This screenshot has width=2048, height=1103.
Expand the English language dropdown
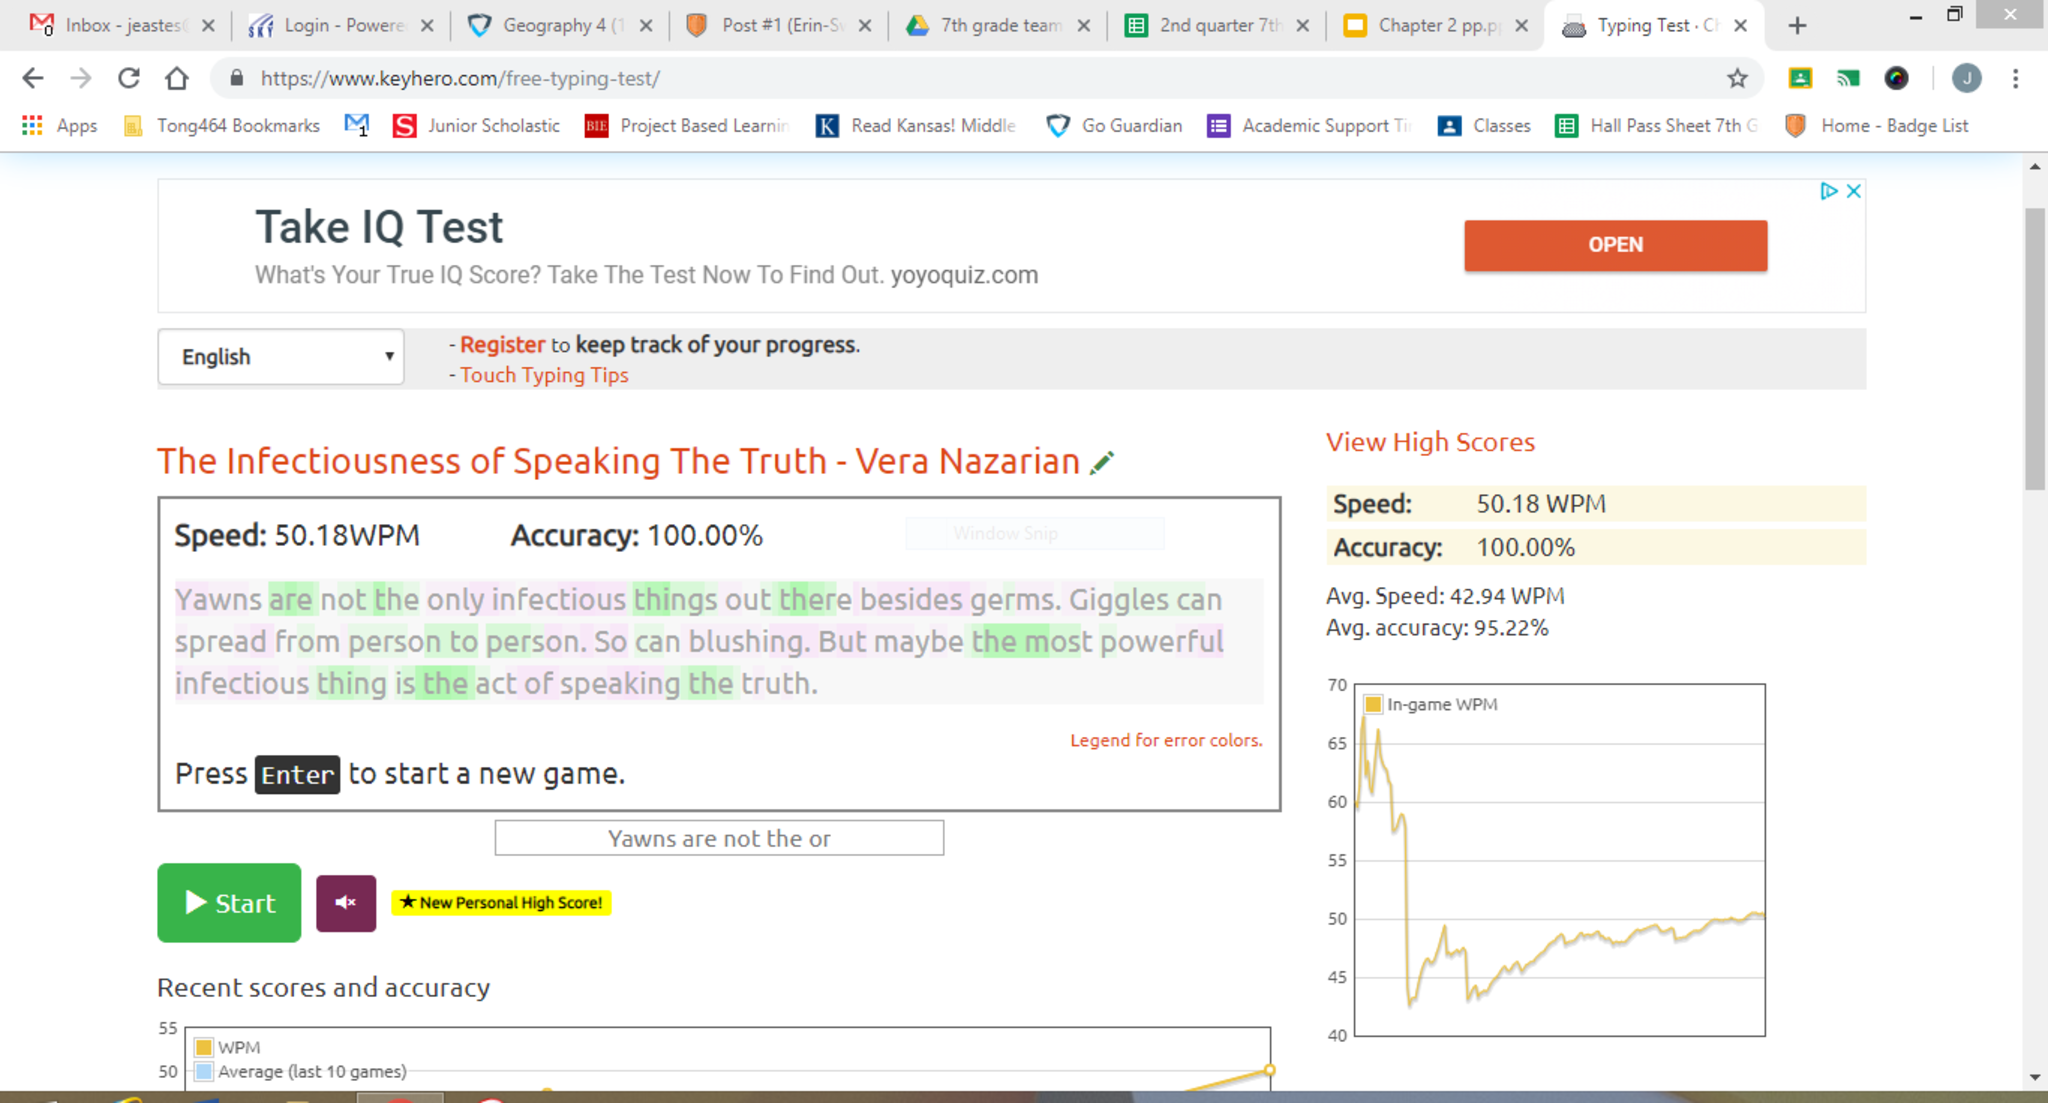[x=281, y=357]
